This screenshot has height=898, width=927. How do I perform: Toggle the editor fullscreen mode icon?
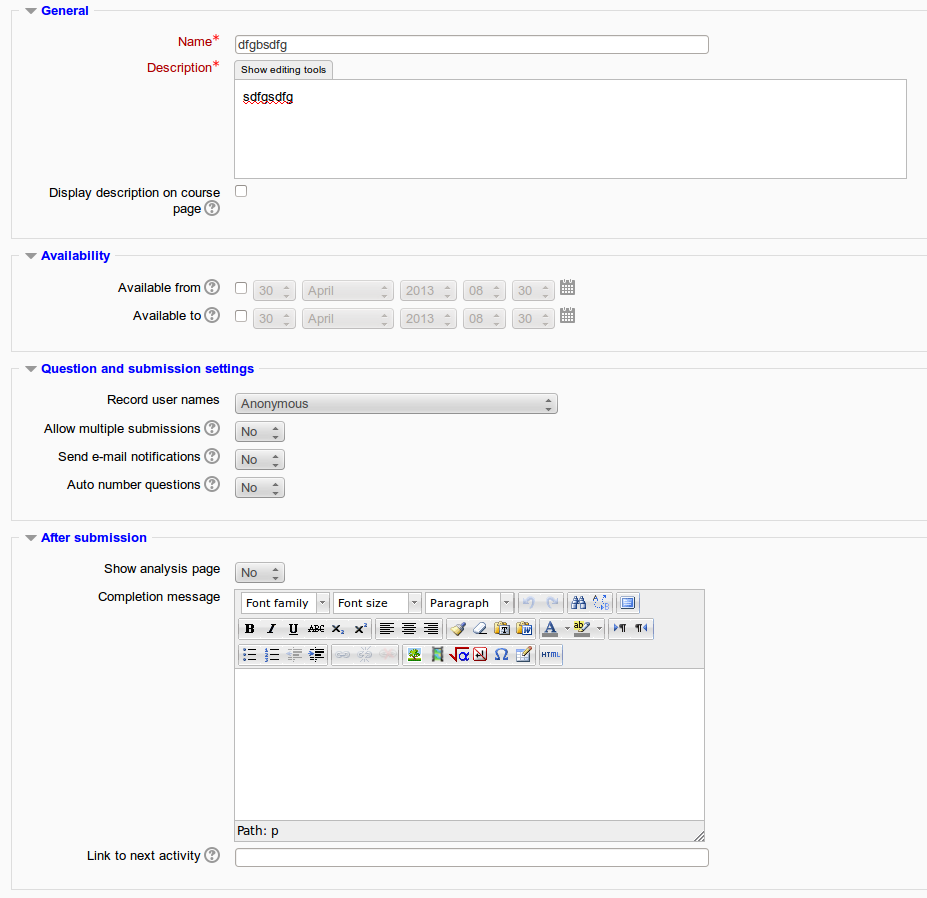pos(628,602)
